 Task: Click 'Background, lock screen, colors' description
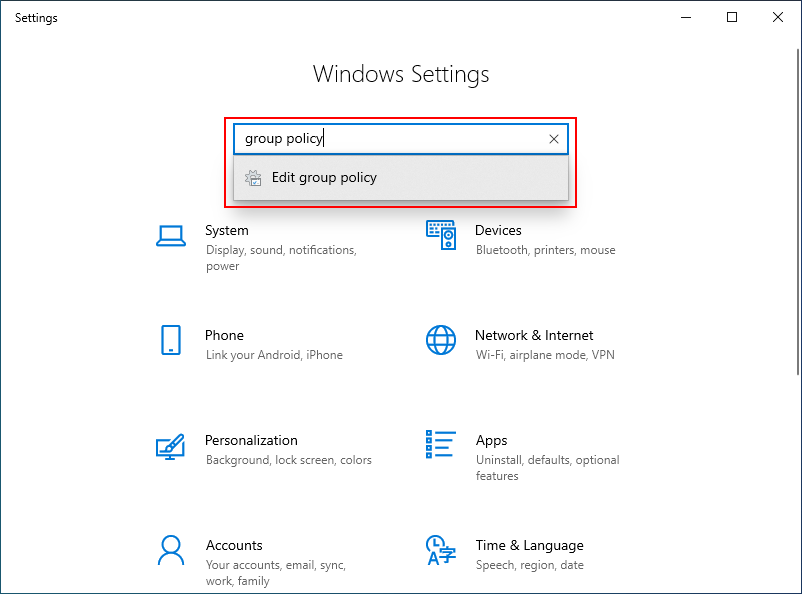click(288, 460)
